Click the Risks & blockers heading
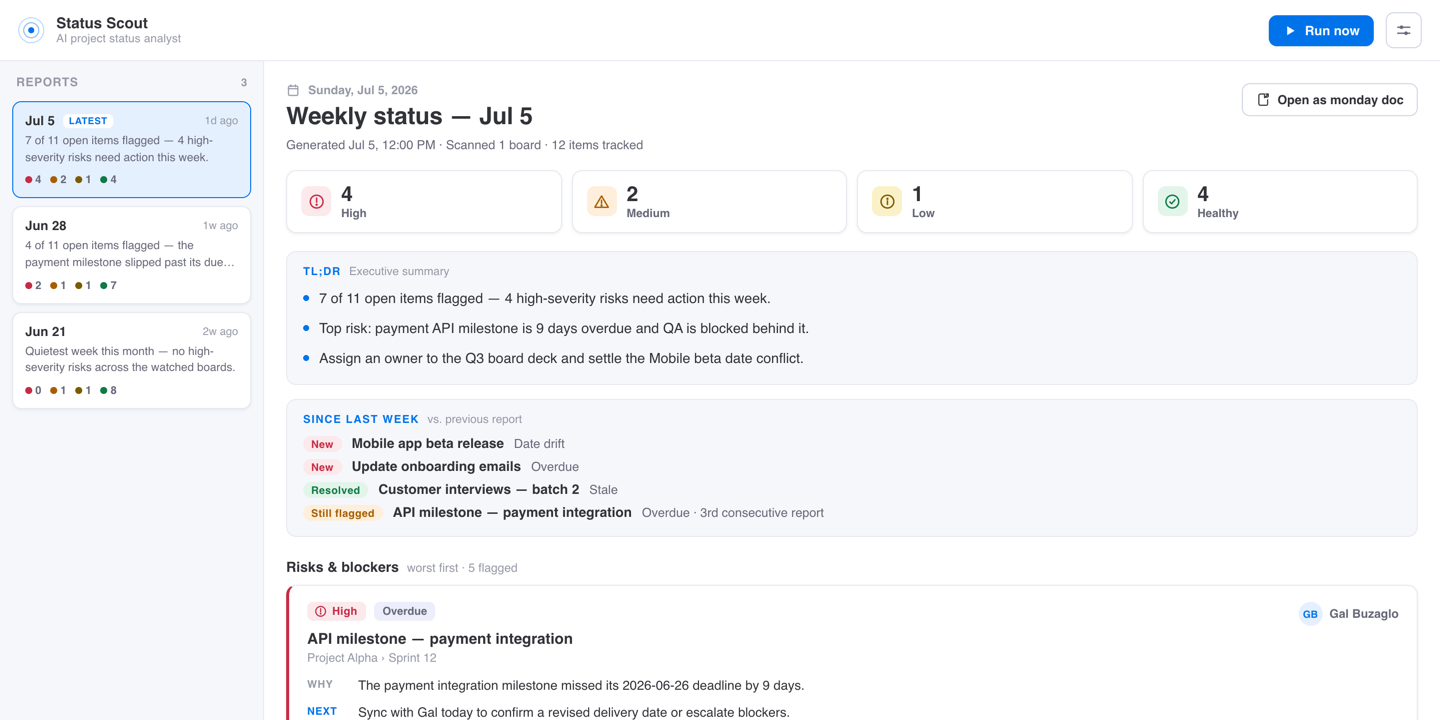Image resolution: width=1440 pixels, height=720 pixels. pos(342,567)
